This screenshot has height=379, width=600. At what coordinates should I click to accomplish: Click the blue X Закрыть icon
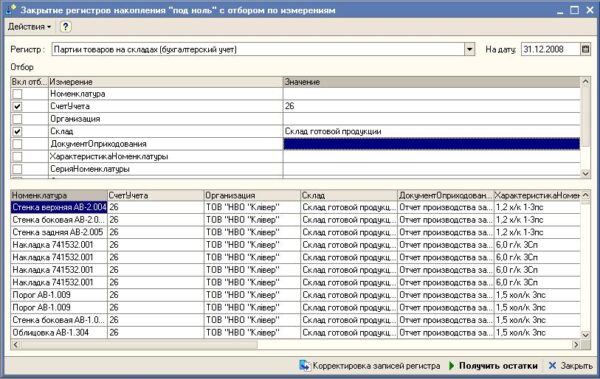(x=552, y=366)
